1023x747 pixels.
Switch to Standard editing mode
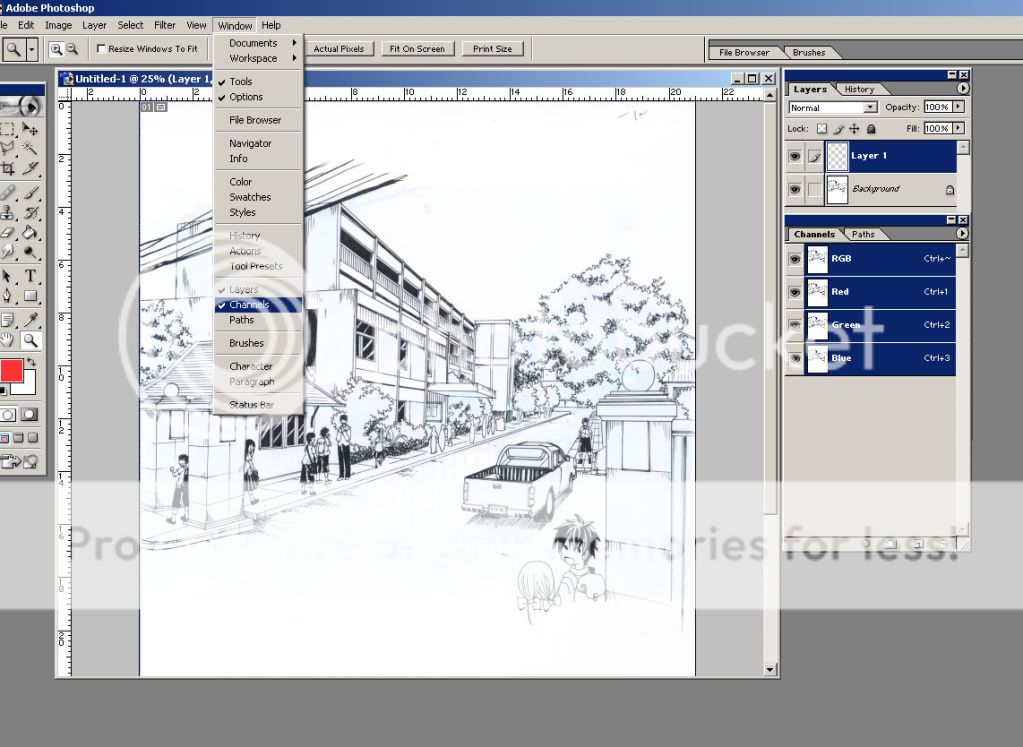pos(8,414)
